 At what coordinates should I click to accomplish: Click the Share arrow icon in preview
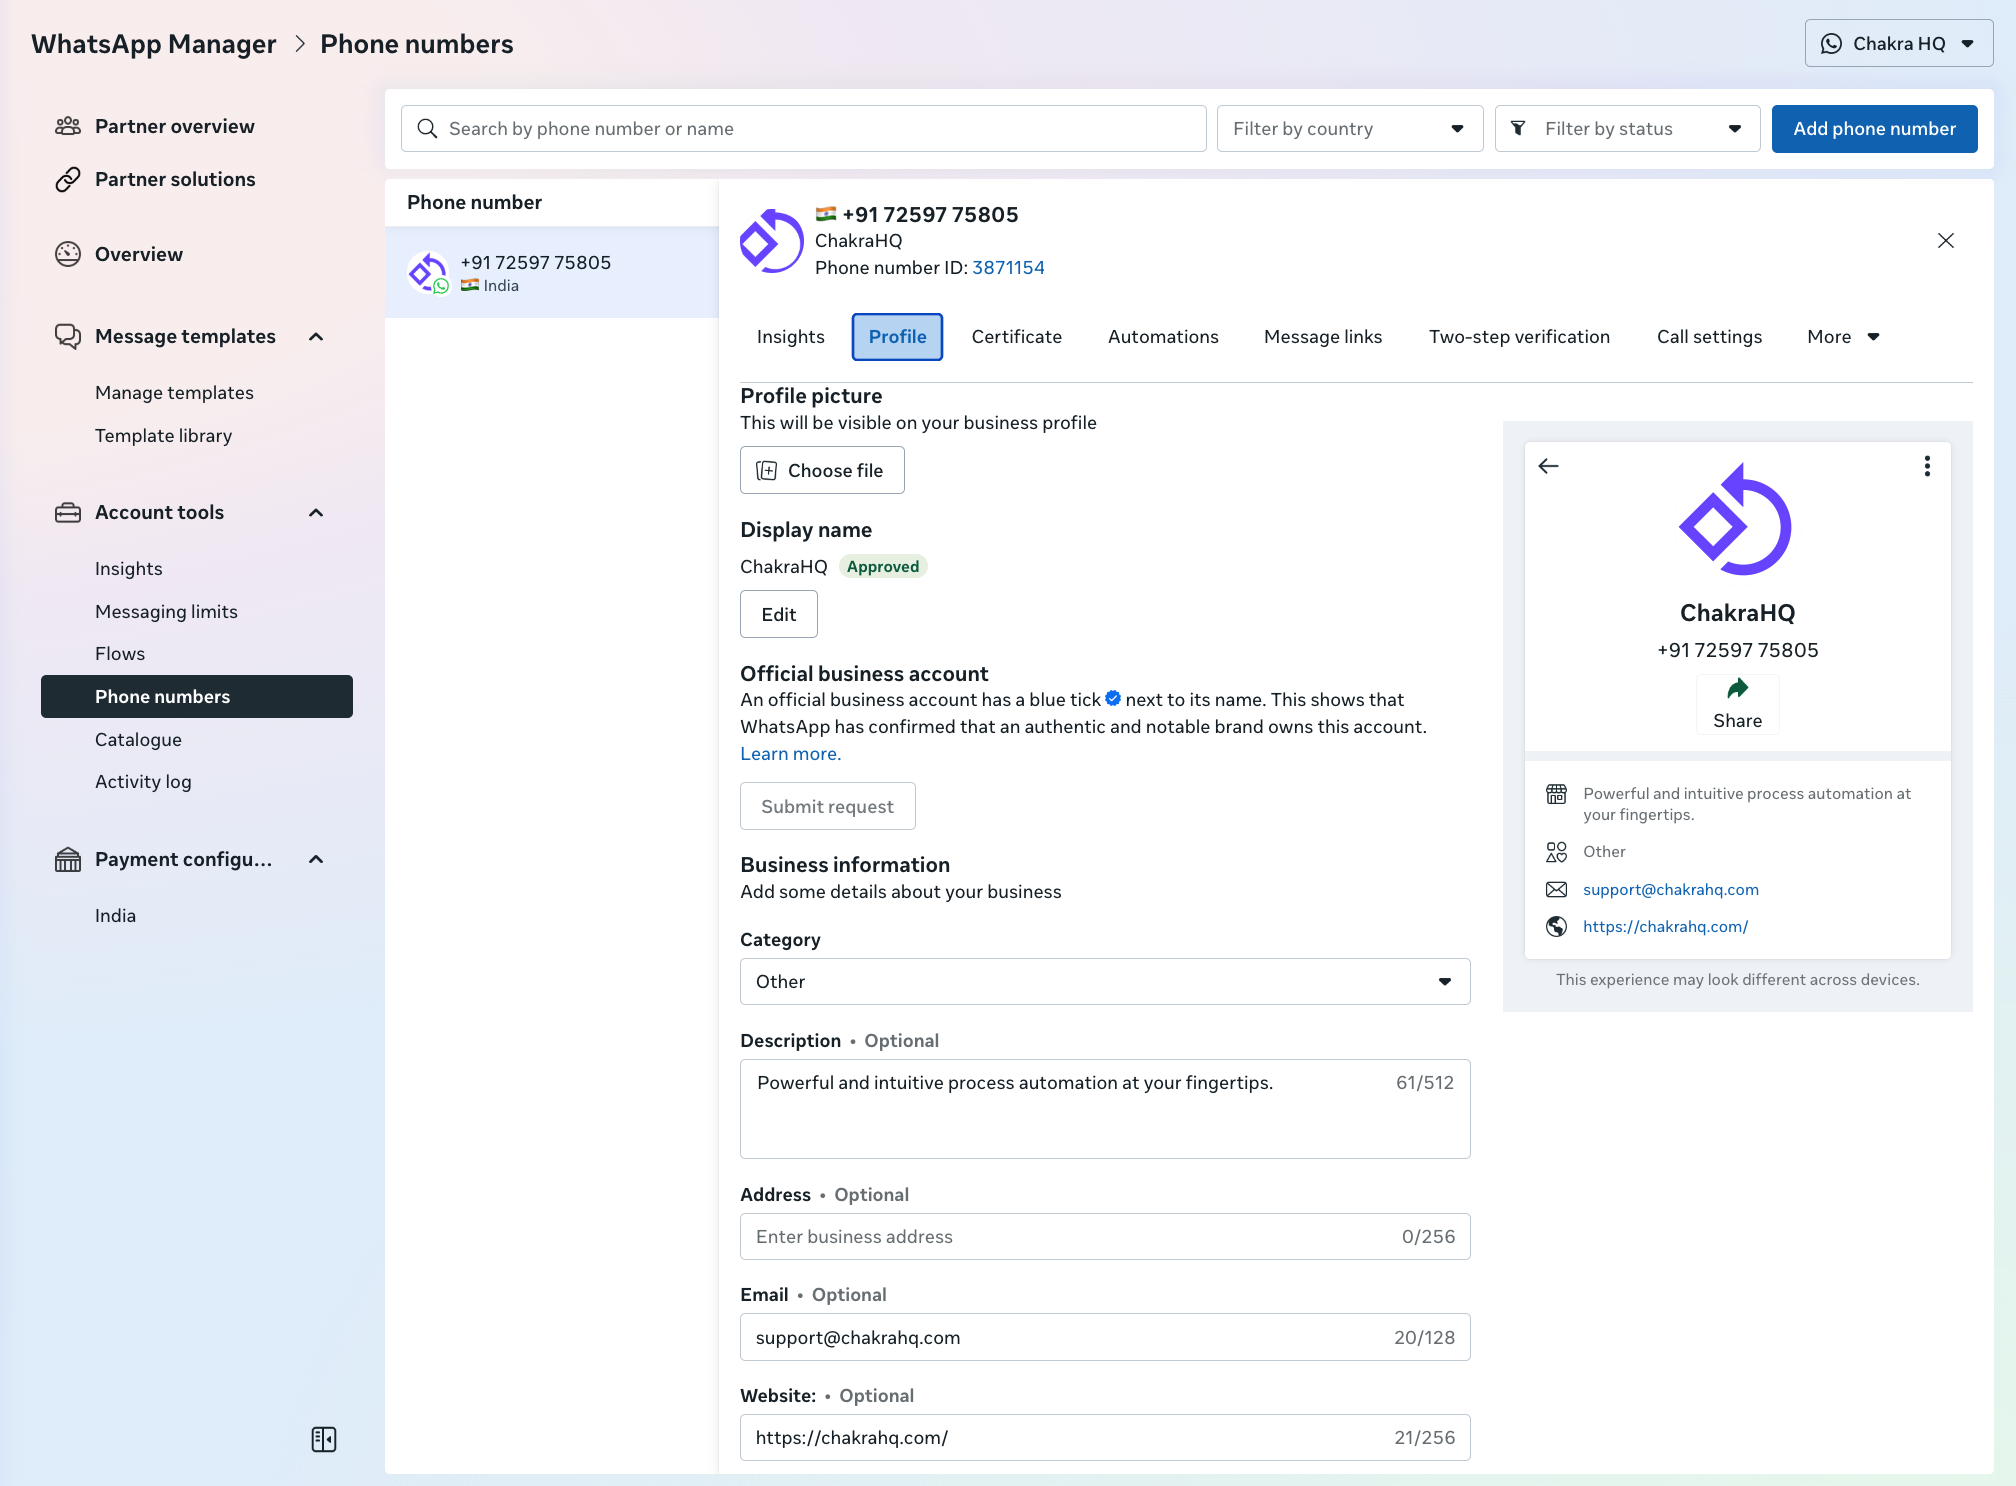tap(1737, 689)
